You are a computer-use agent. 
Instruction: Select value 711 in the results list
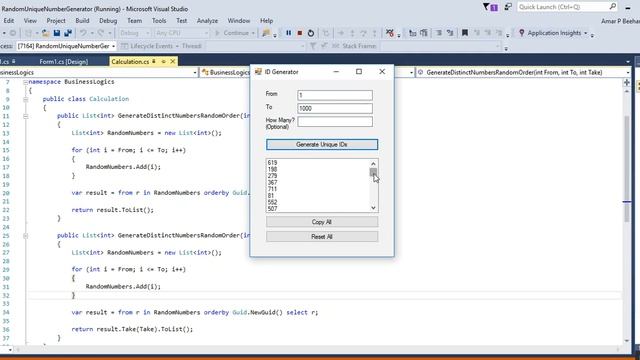(273, 189)
